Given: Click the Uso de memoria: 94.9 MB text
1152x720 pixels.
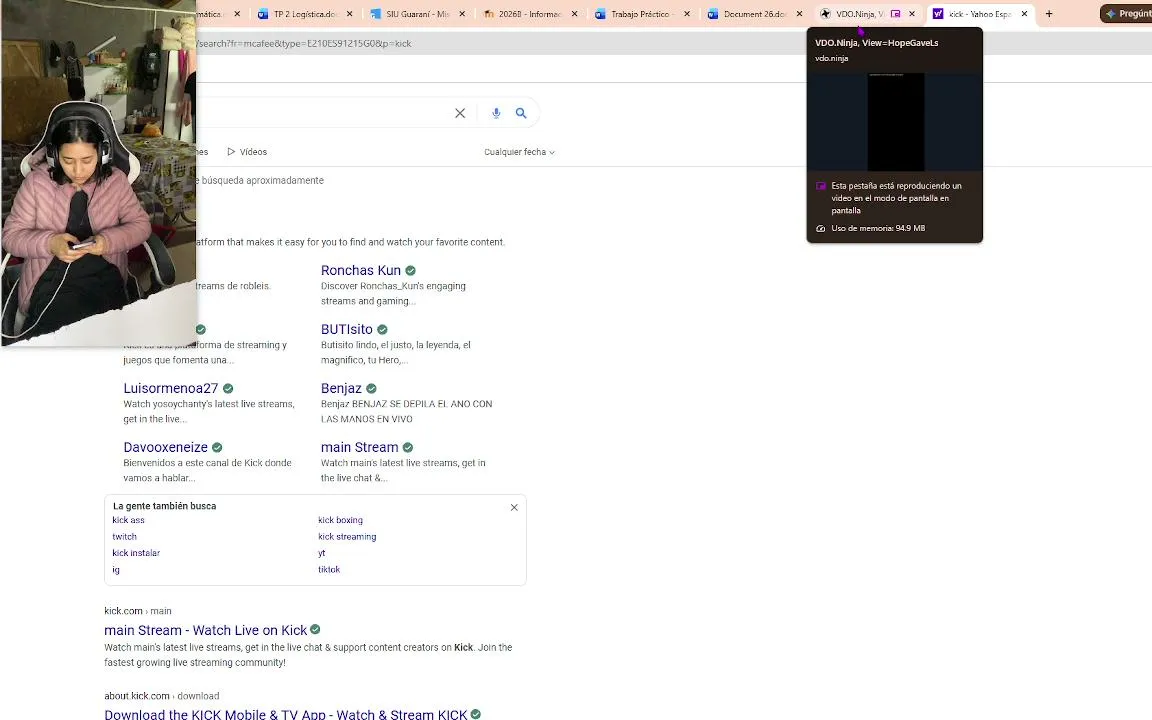Looking at the screenshot, I should point(878,228).
